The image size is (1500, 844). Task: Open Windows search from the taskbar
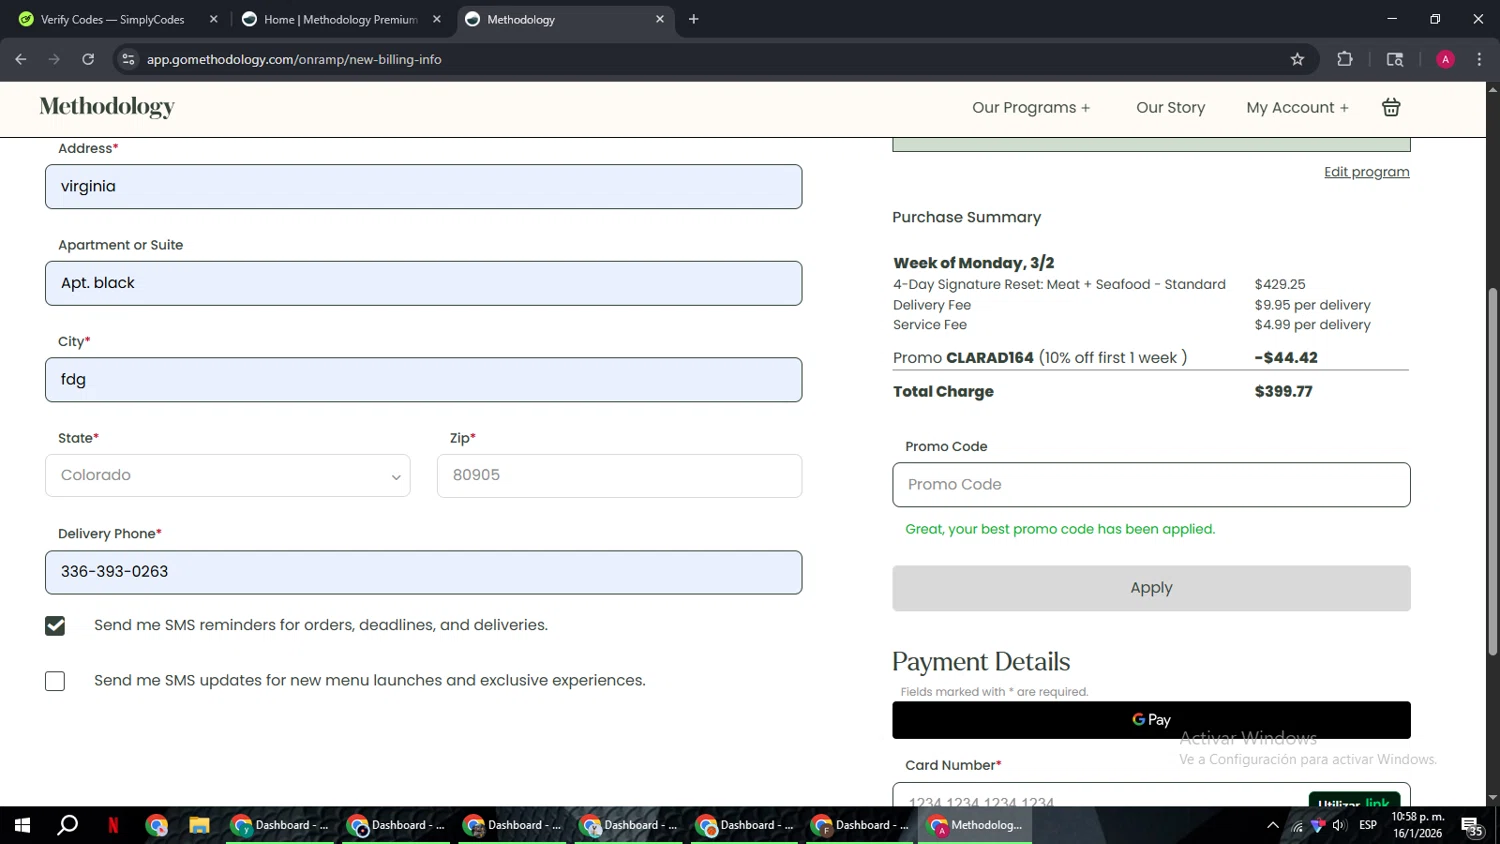[67, 825]
